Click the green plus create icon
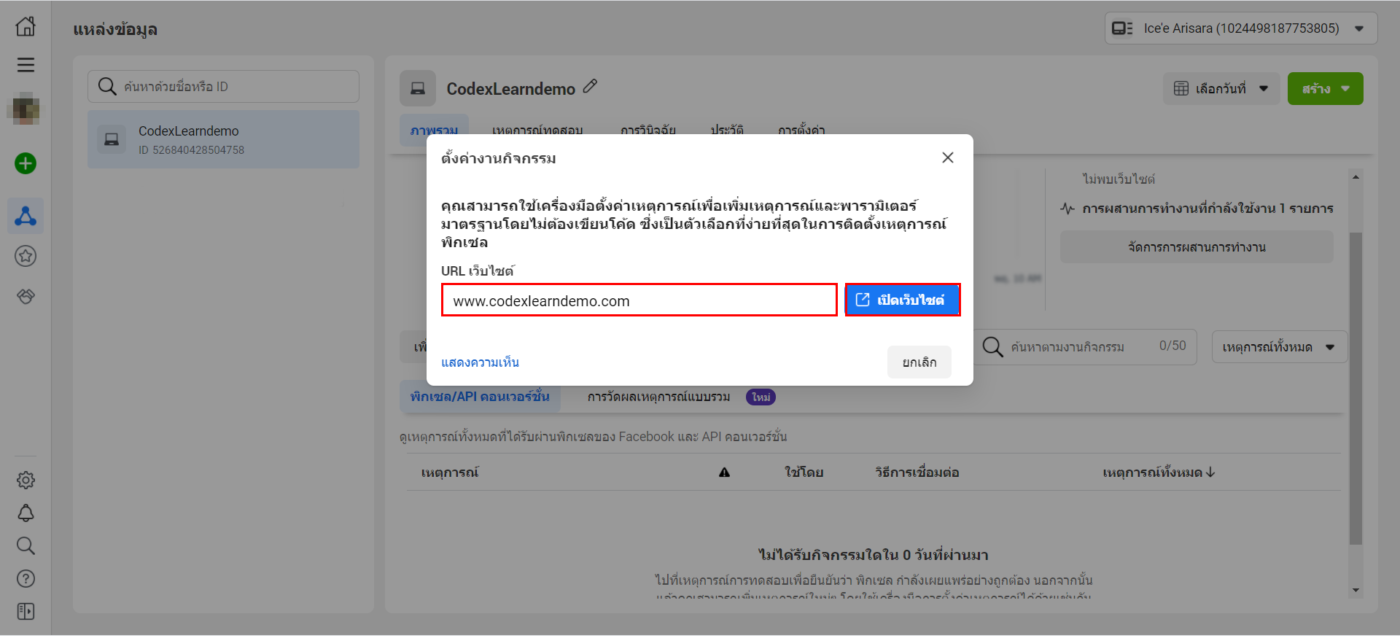The height and width of the screenshot is (638, 1400). (26, 163)
